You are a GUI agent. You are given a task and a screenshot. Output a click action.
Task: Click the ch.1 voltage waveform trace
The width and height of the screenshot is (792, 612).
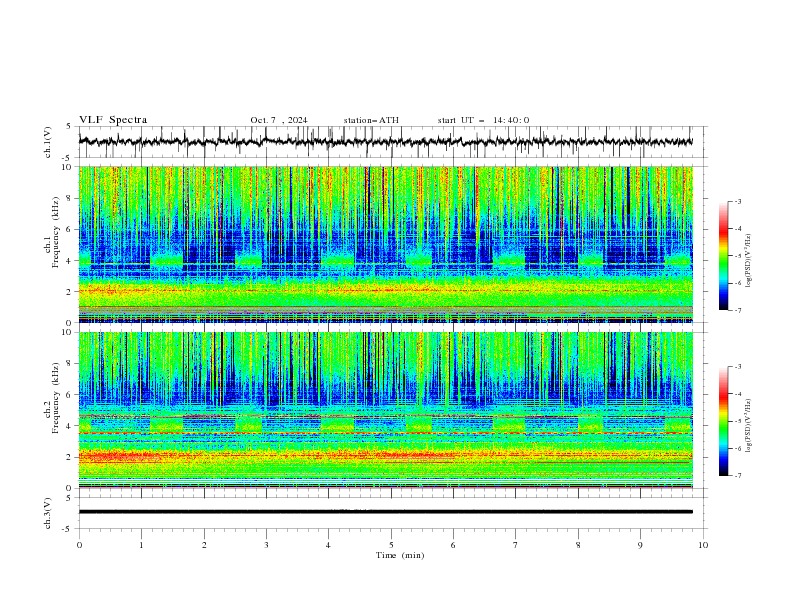tap(386, 142)
